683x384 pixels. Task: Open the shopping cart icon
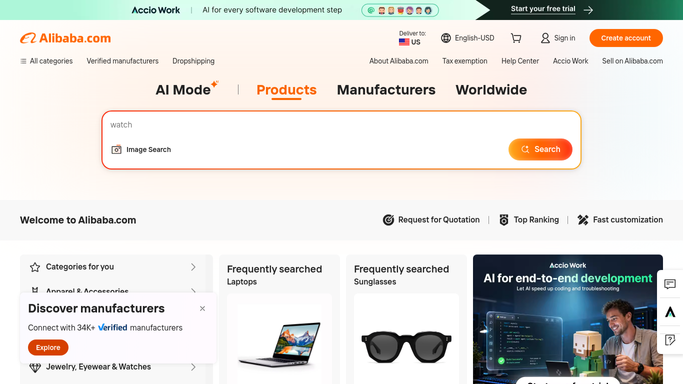click(x=516, y=38)
